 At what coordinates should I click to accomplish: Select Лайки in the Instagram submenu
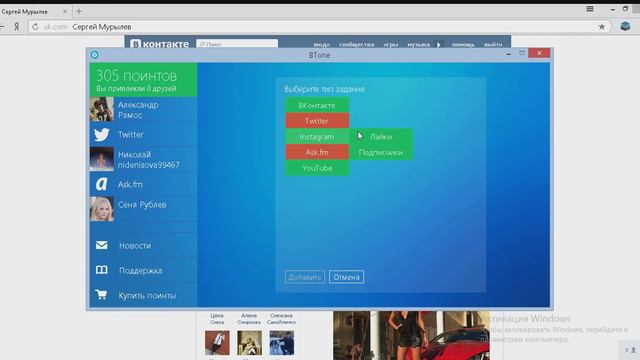(381, 137)
